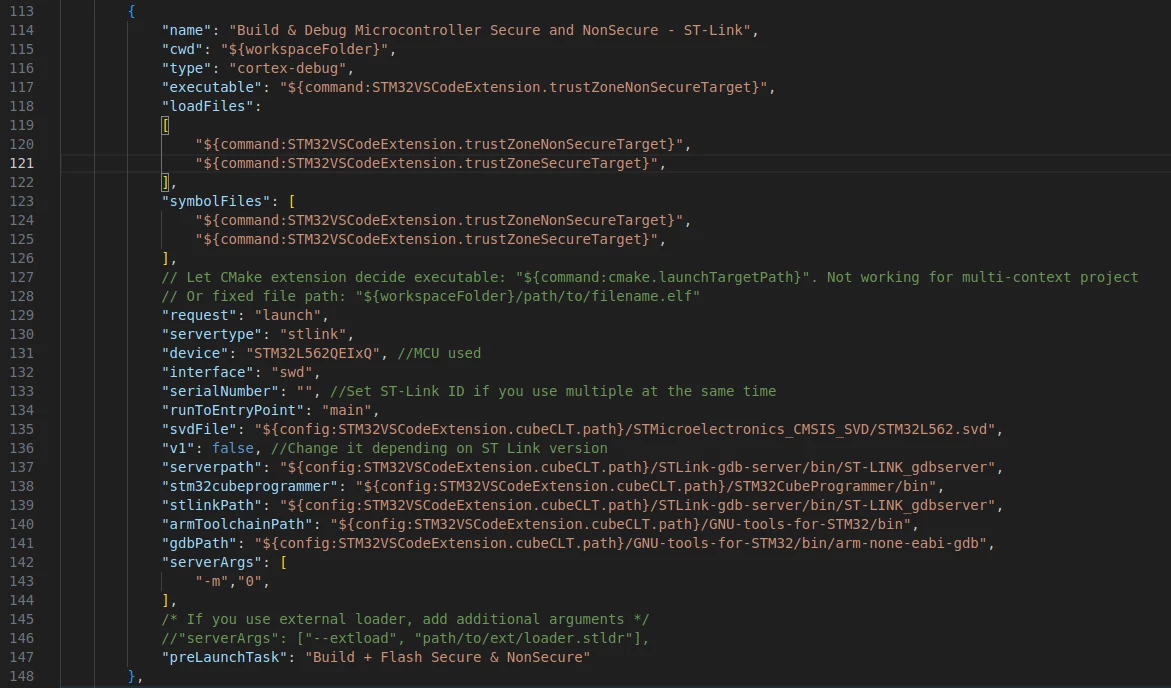Viewport: 1171px width, 688px height.
Task: Click the trustZoneSecureTarget string on line 121
Action: (426, 163)
